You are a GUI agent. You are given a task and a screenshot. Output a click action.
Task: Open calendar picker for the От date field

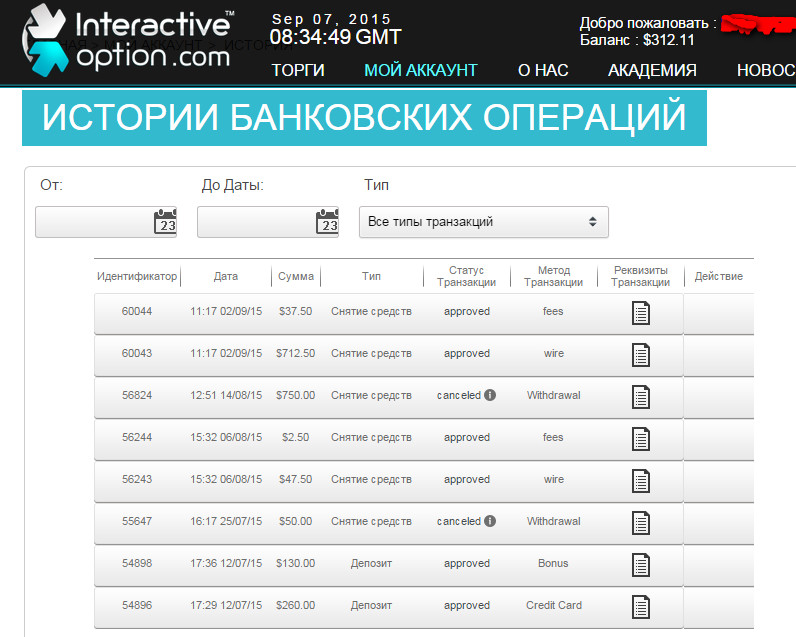[165, 222]
